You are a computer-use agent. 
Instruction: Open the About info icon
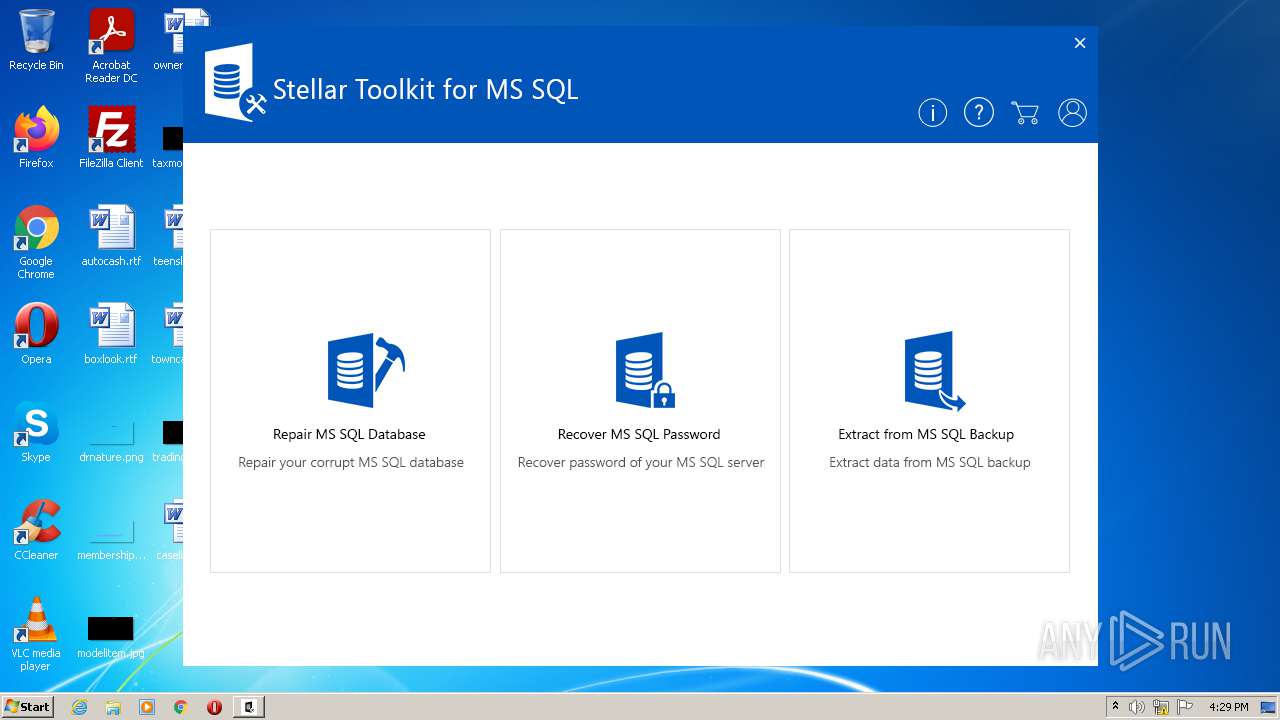932,113
